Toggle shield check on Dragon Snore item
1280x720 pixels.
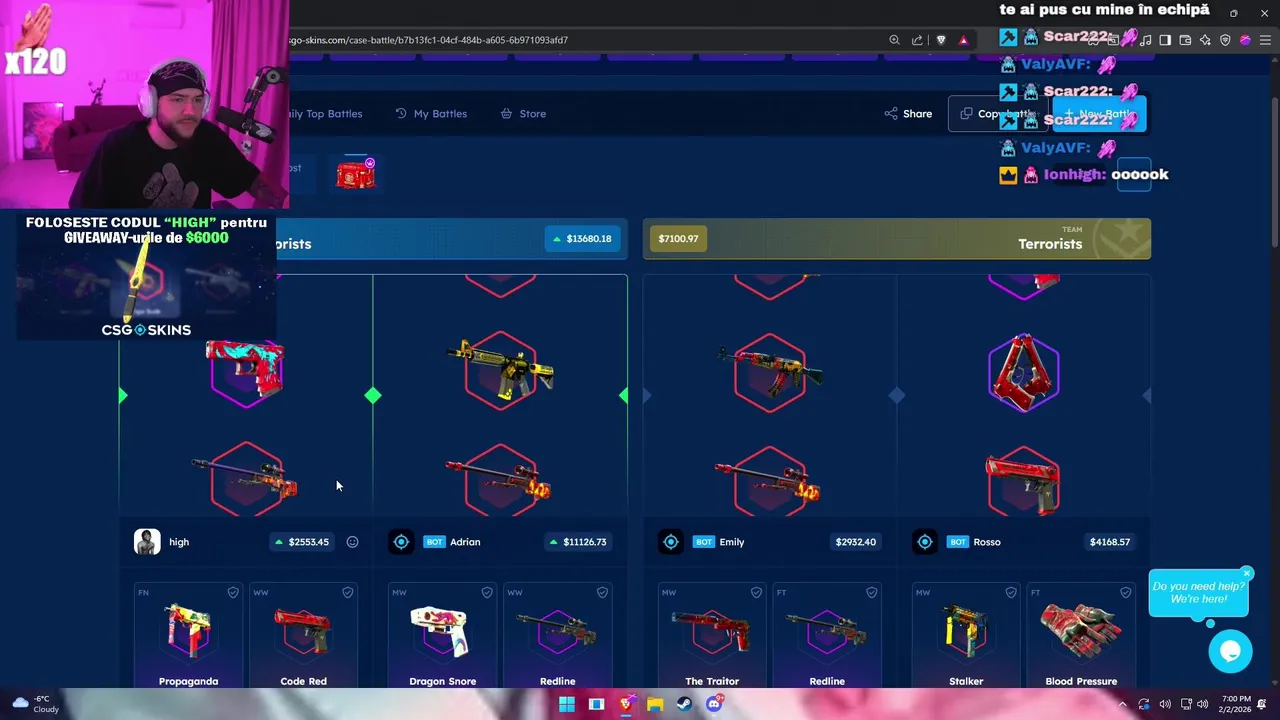pyautogui.click(x=487, y=593)
